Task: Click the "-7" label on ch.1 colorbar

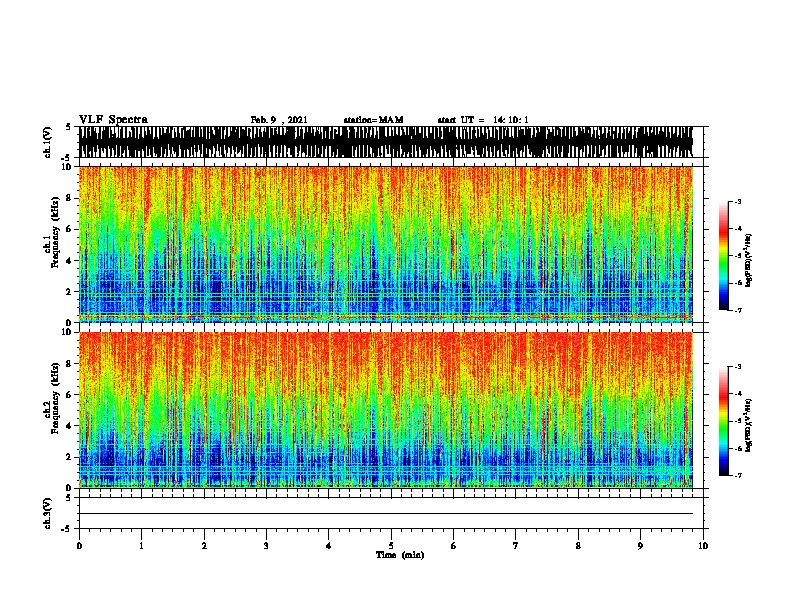Action: click(x=738, y=310)
